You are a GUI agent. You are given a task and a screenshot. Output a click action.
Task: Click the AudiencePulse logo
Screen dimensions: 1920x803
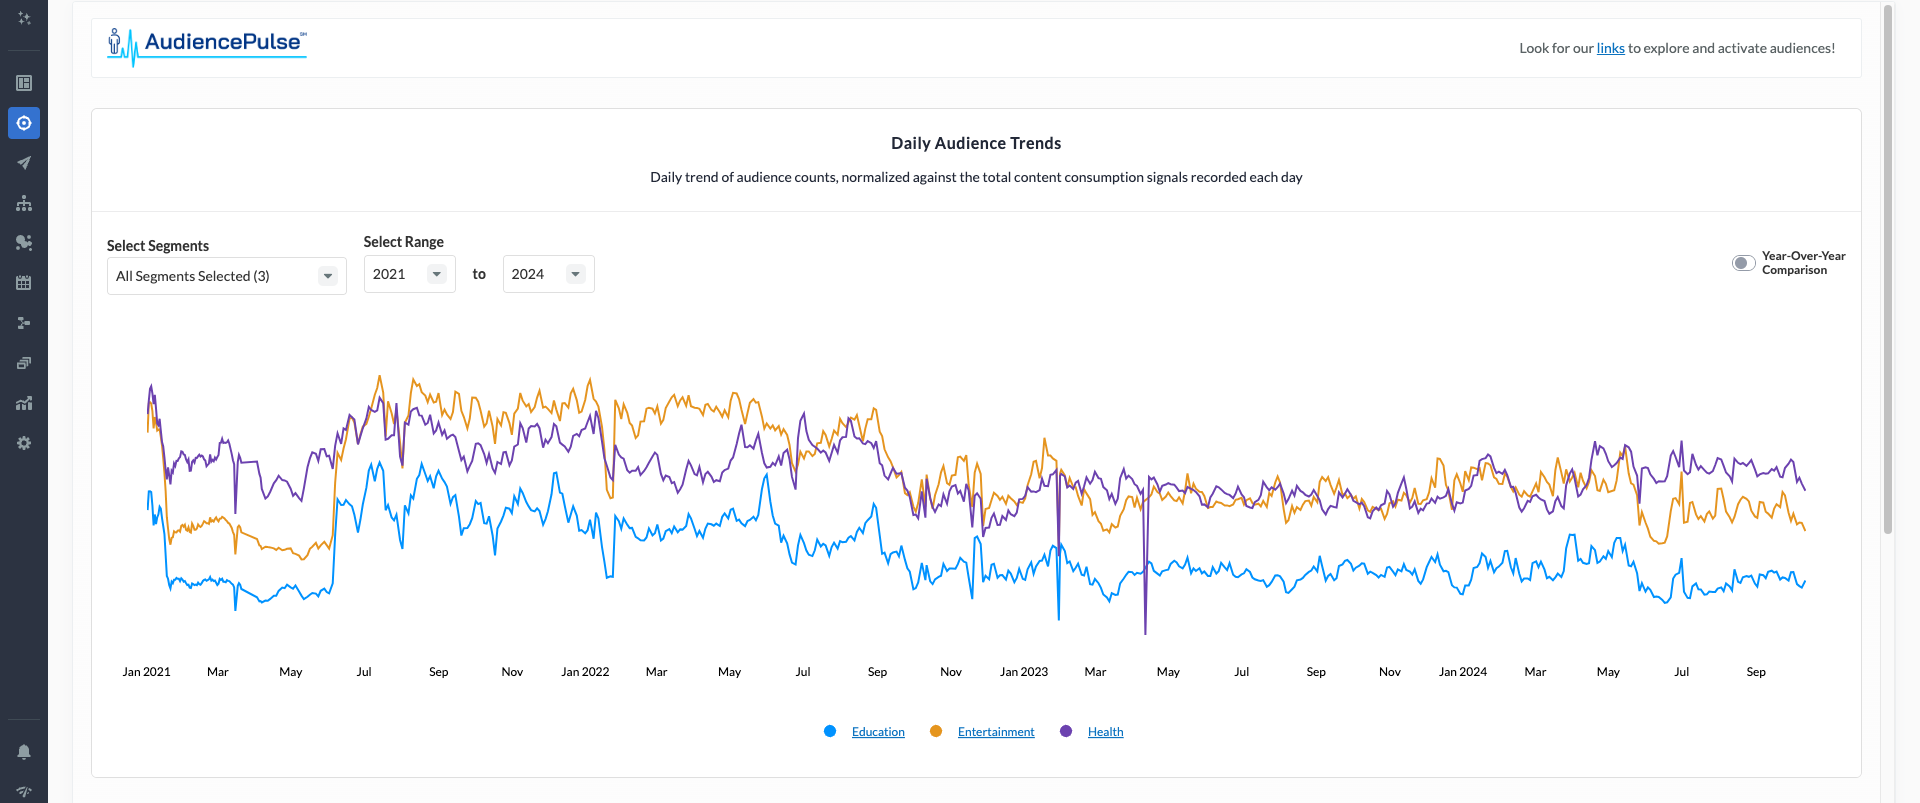pos(207,45)
